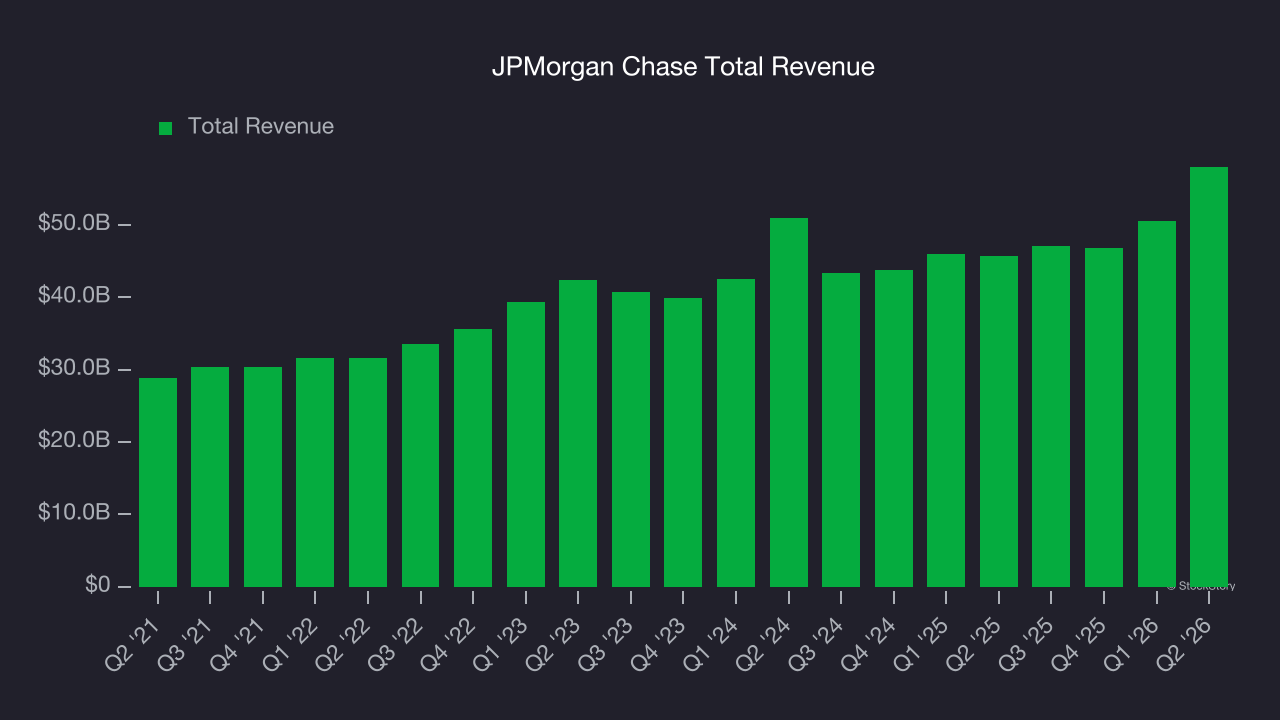Click the Q1 '23 revenue bar

(x=526, y=444)
